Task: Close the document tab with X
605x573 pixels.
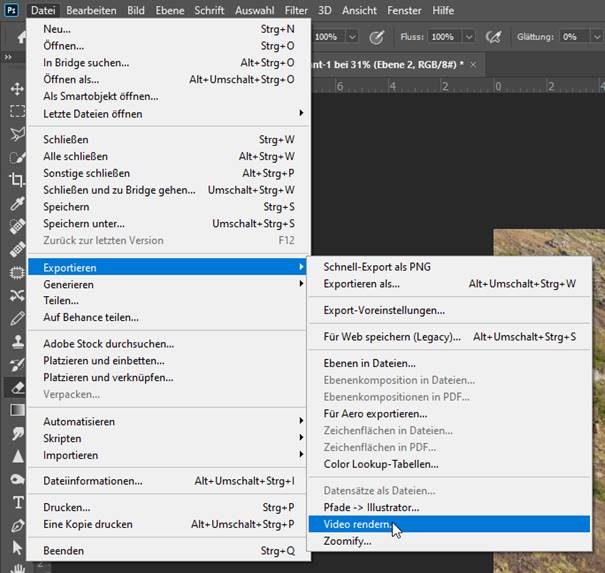Action: pyautogui.click(x=473, y=65)
